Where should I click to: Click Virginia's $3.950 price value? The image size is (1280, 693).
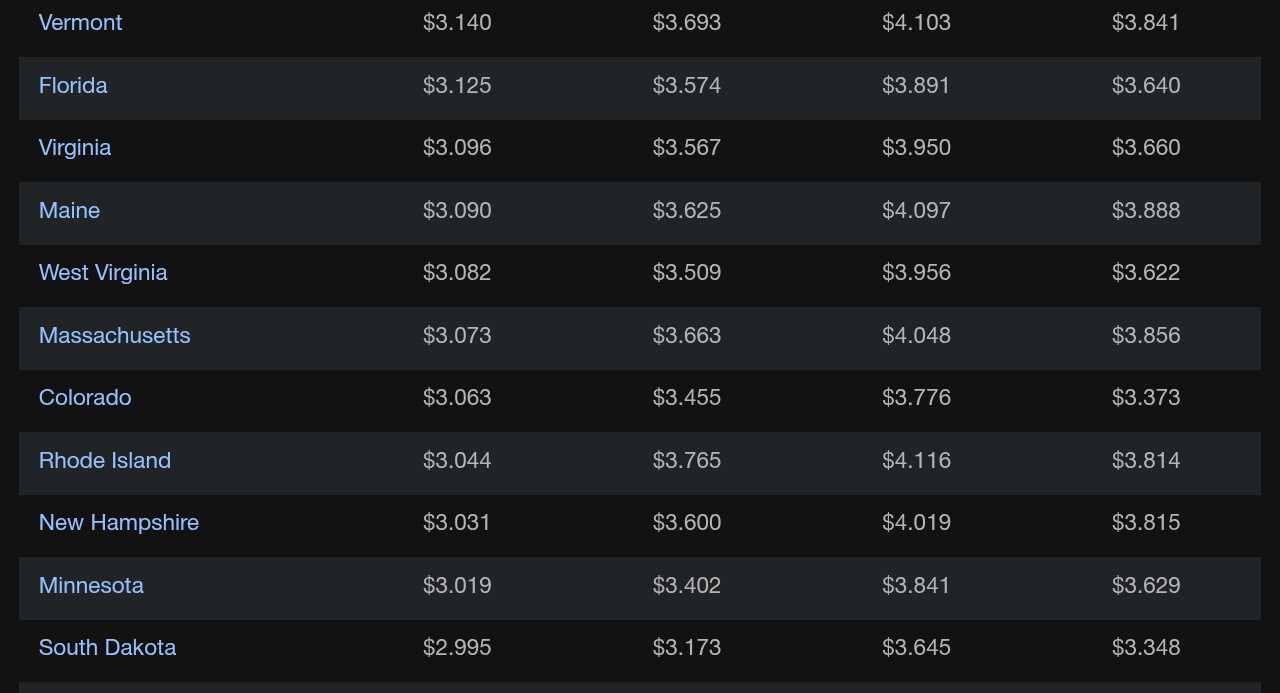[916, 148]
